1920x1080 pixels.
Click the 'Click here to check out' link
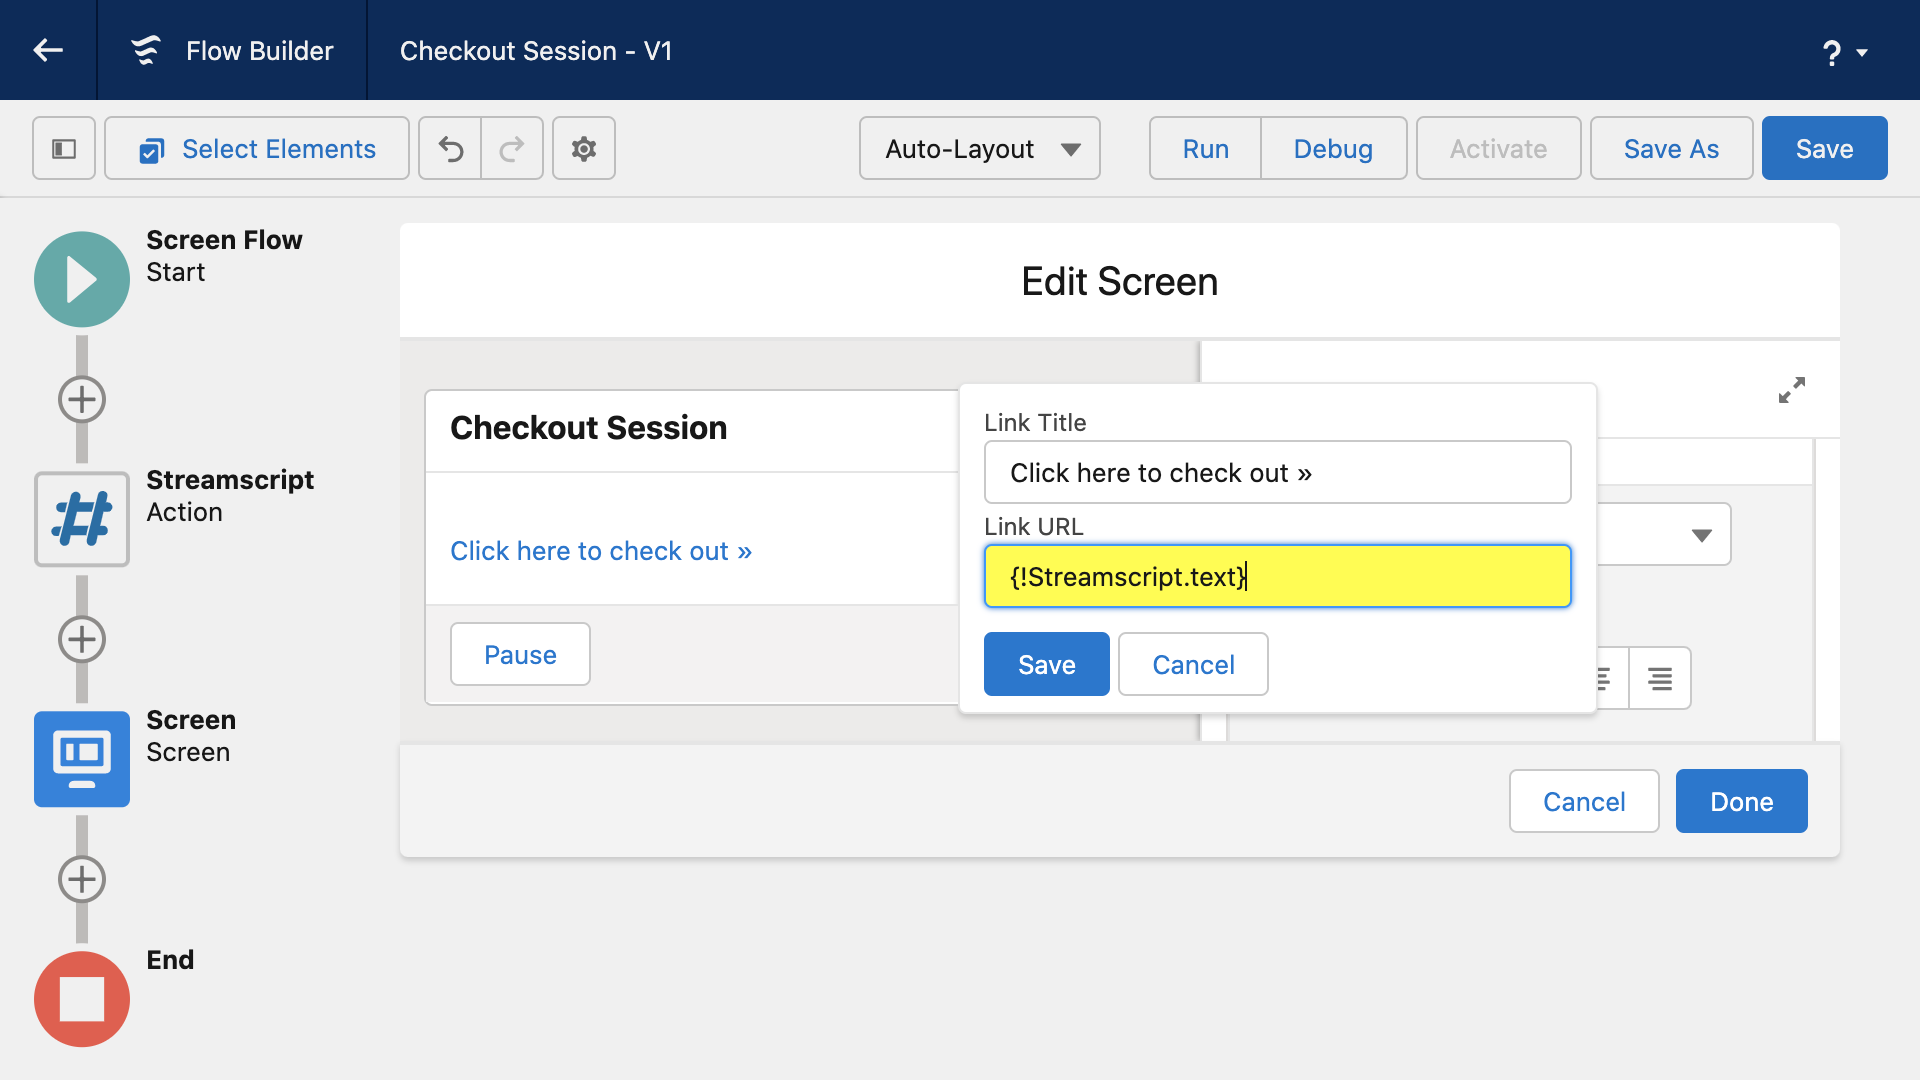pos(601,551)
